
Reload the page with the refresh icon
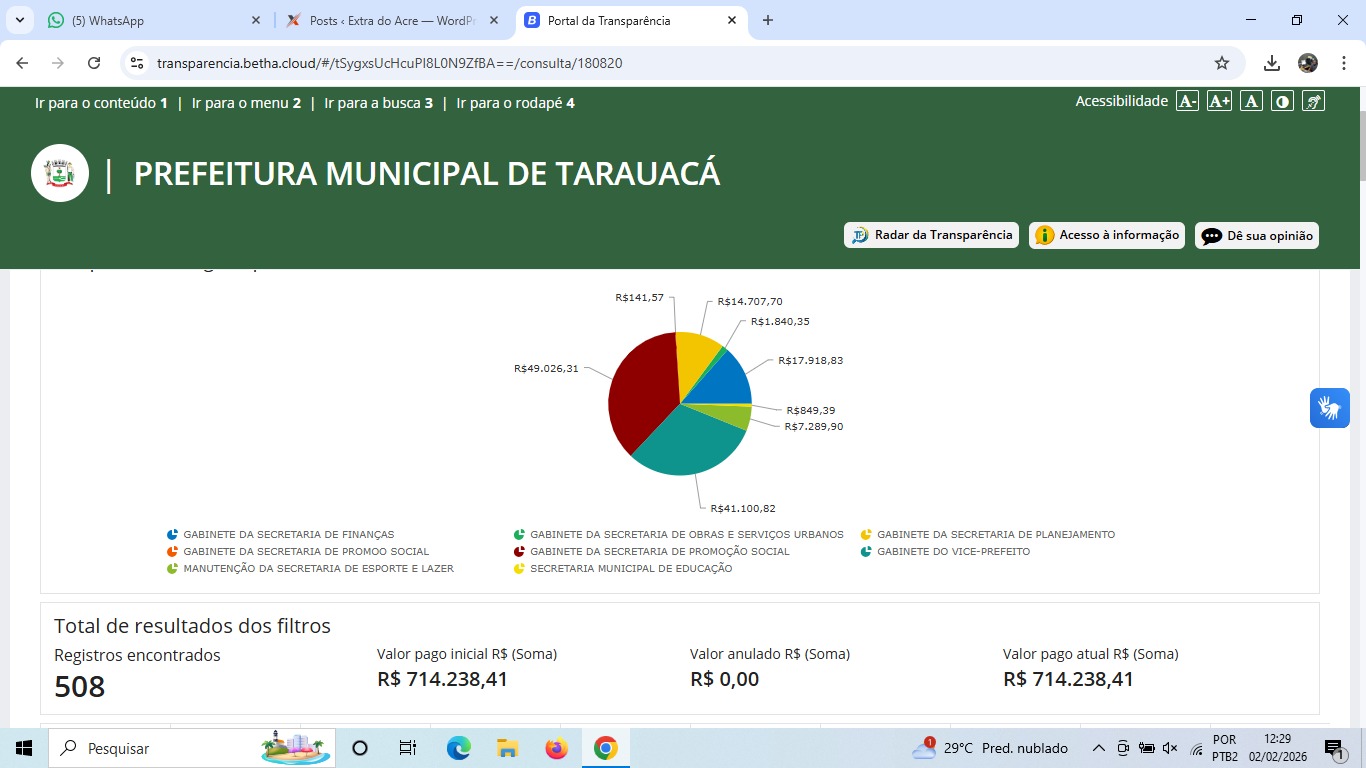pyautogui.click(x=94, y=63)
